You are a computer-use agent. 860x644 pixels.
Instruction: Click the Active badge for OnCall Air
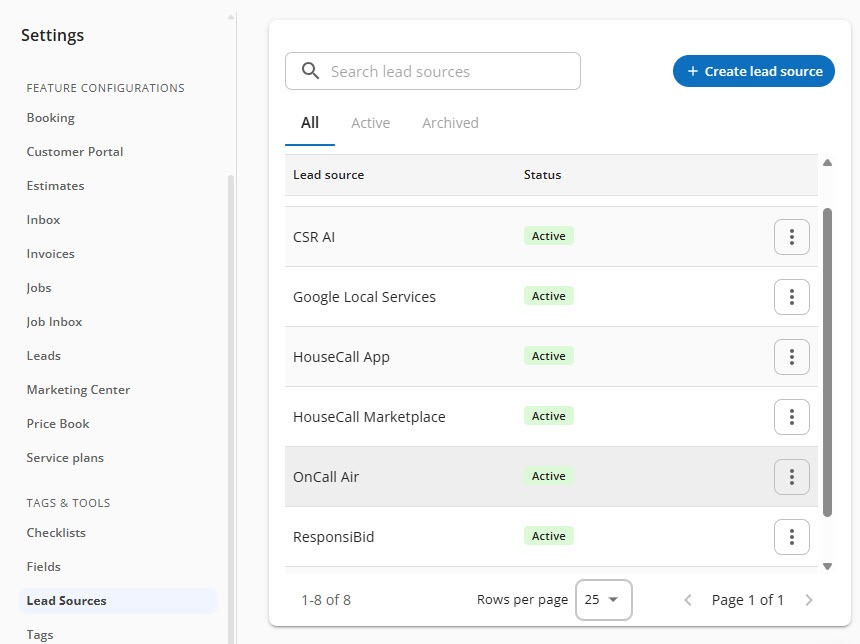[x=548, y=476]
